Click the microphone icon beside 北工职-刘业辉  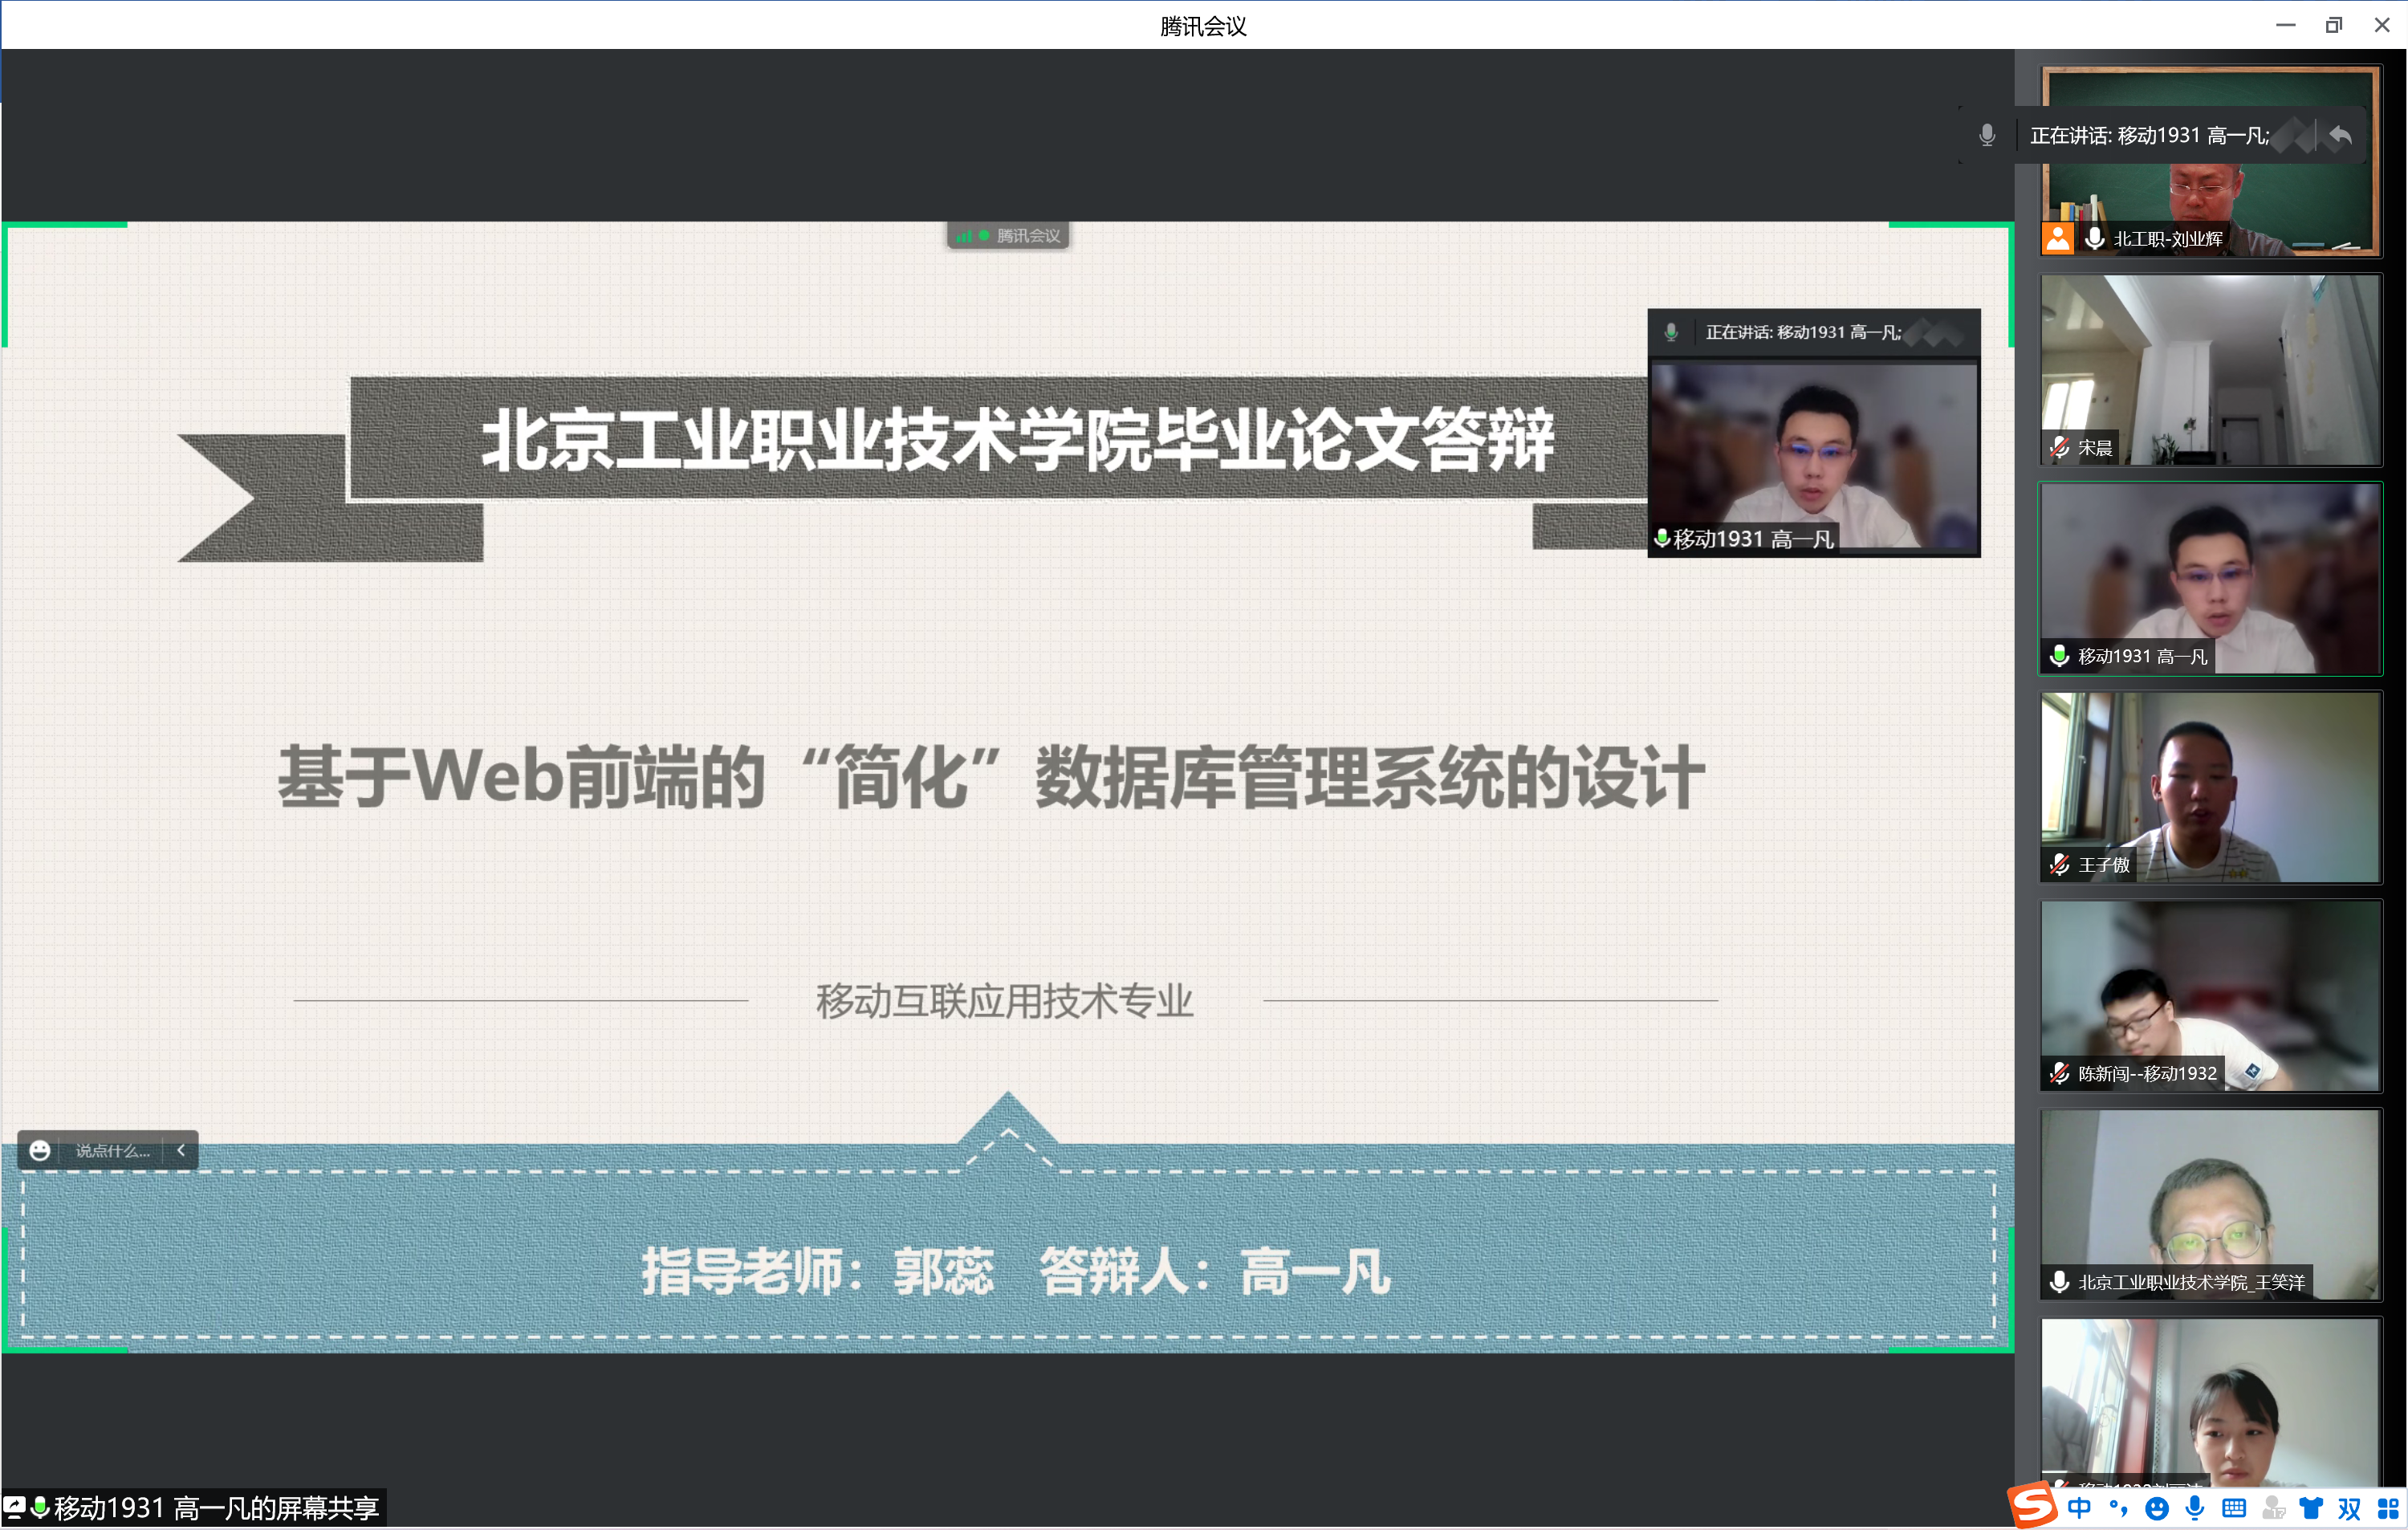coord(2095,239)
